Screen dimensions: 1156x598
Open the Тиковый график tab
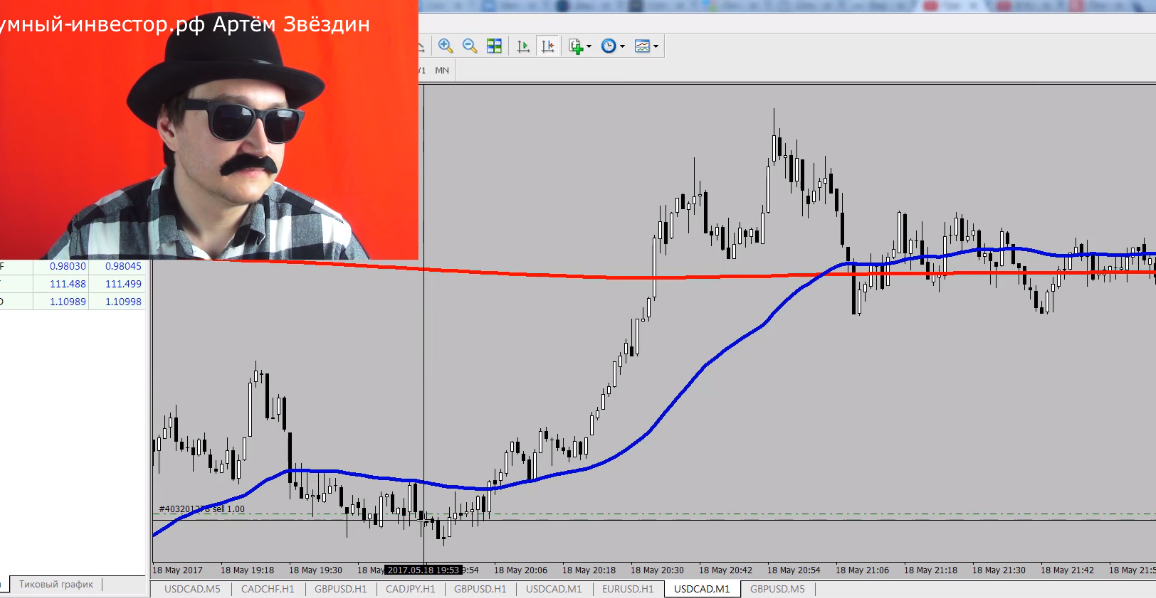[x=56, y=585]
